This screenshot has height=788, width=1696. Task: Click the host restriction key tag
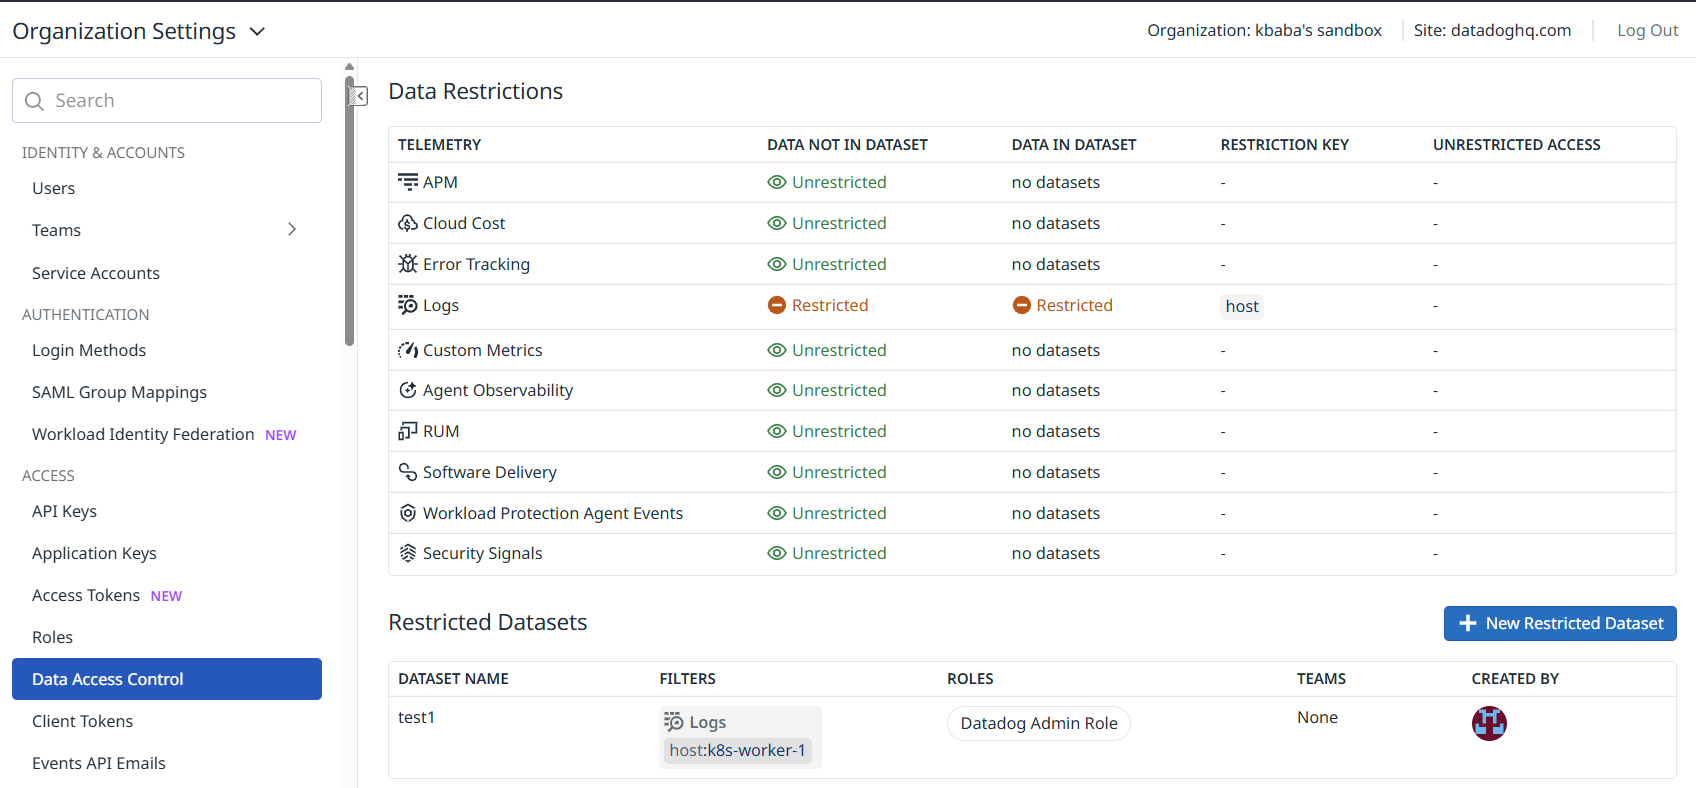(1242, 306)
